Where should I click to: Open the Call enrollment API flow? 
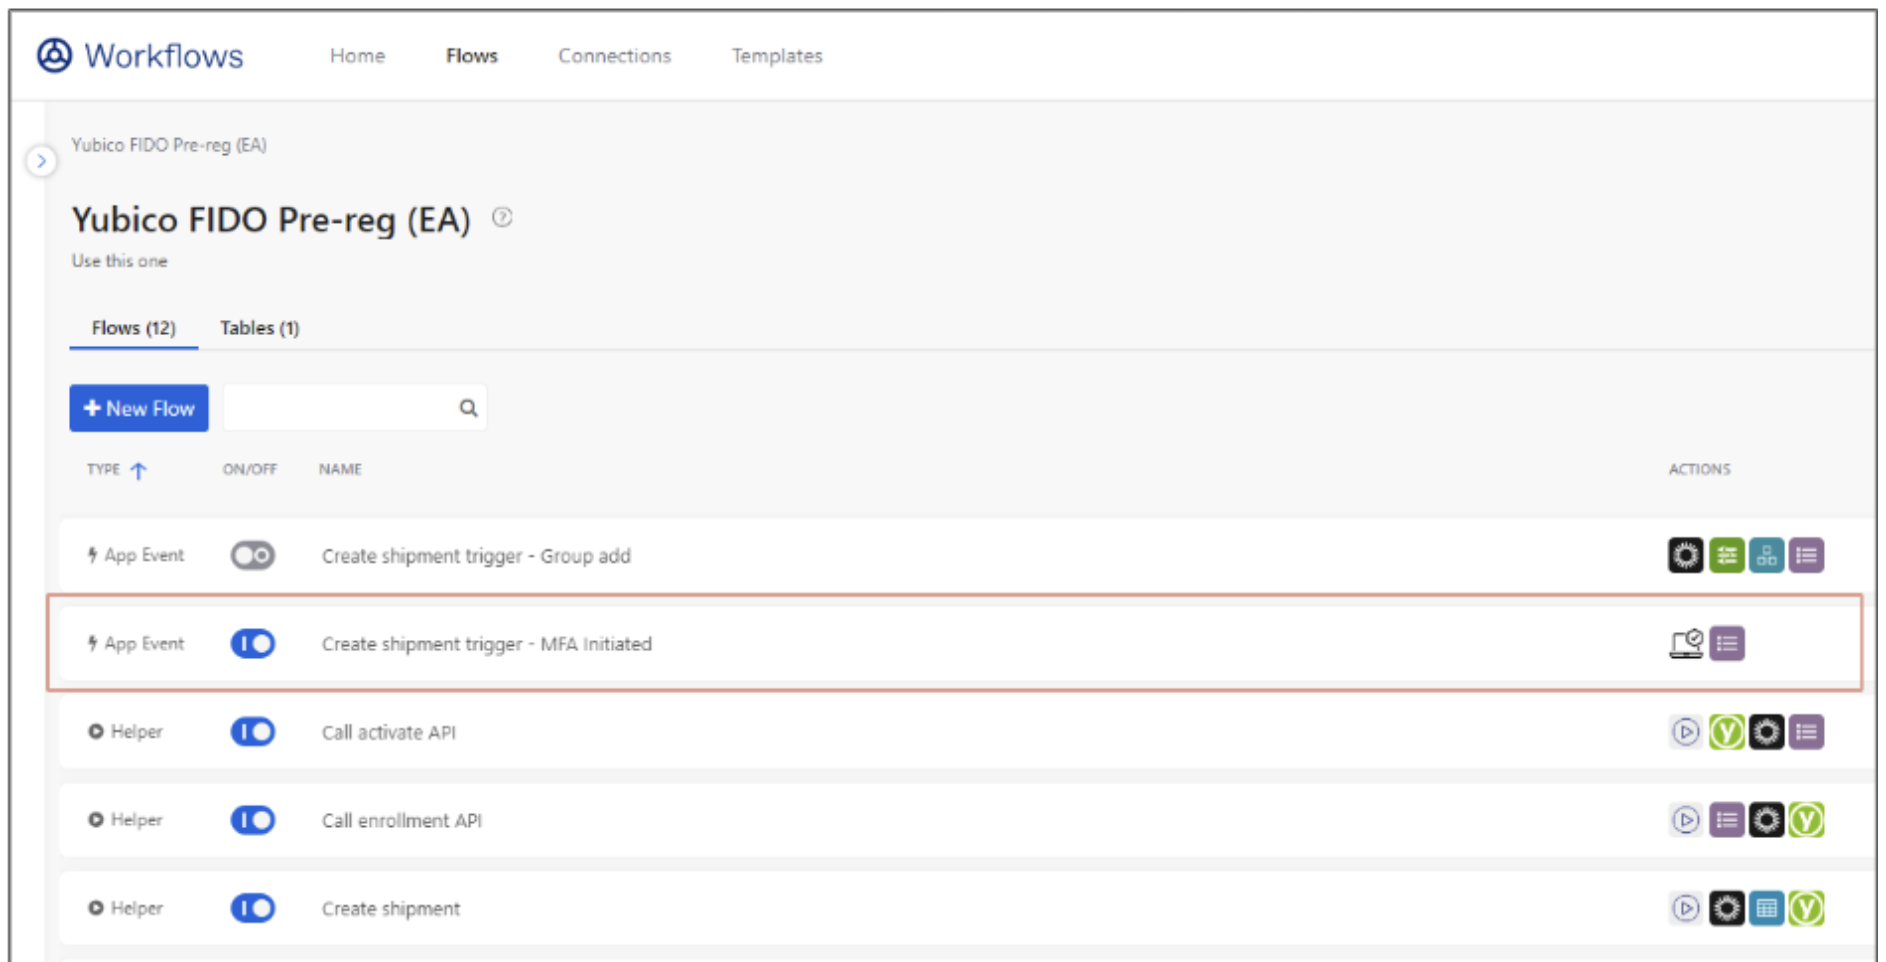(x=401, y=820)
